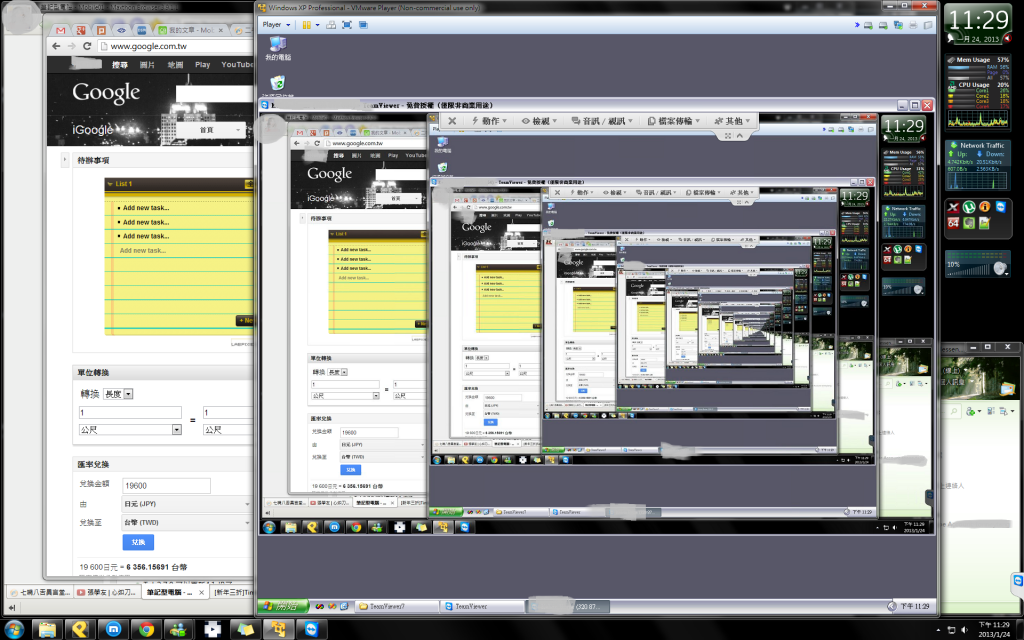The width and height of the screenshot is (1024, 640).
Task: Go back in the host browser
Action: point(56,46)
